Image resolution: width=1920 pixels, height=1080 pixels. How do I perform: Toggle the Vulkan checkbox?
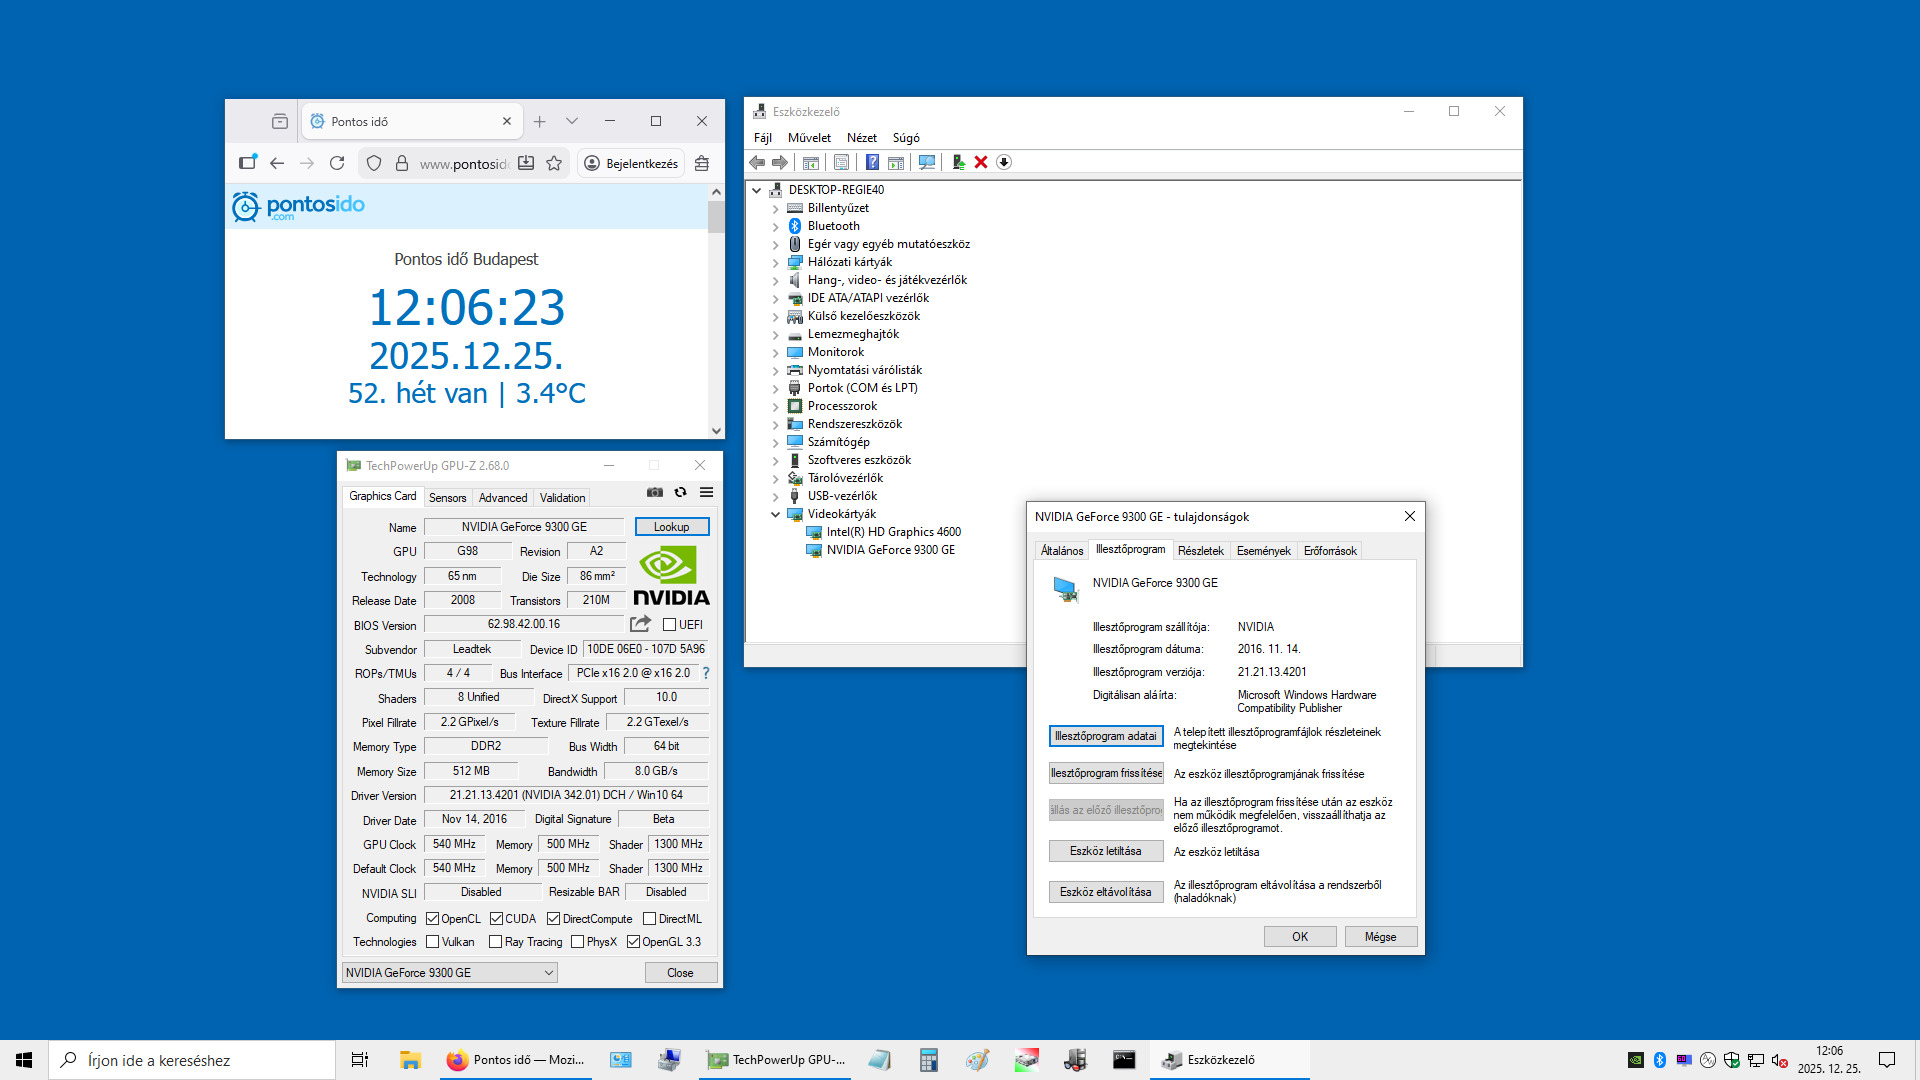coord(433,942)
